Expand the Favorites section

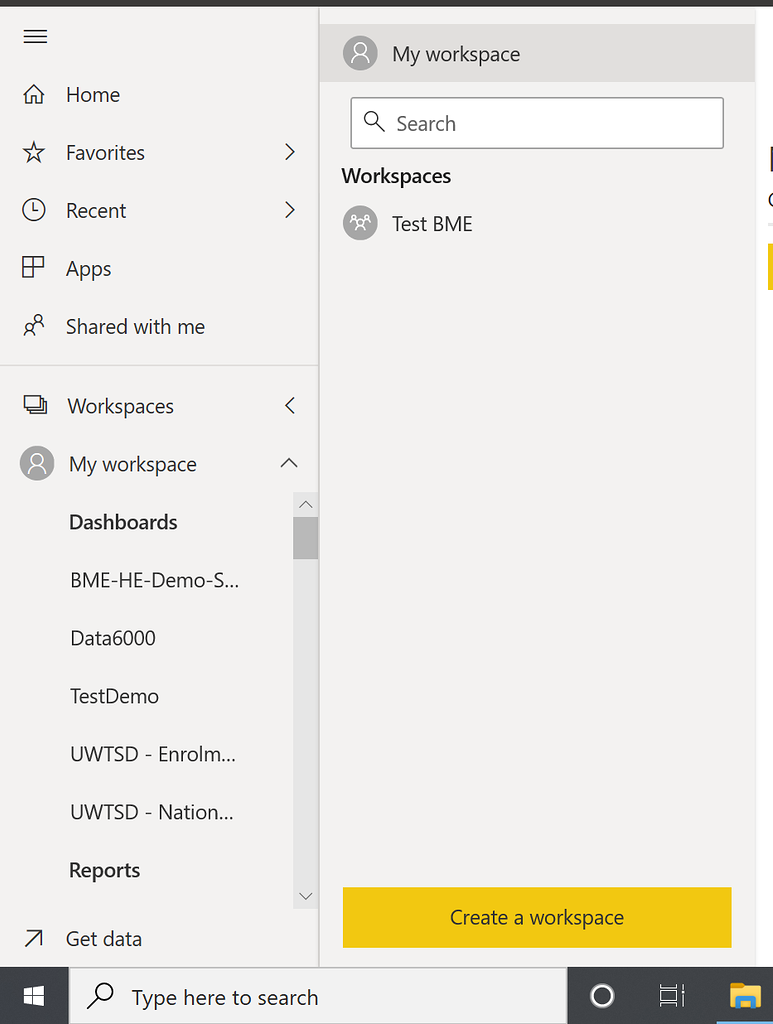(289, 152)
